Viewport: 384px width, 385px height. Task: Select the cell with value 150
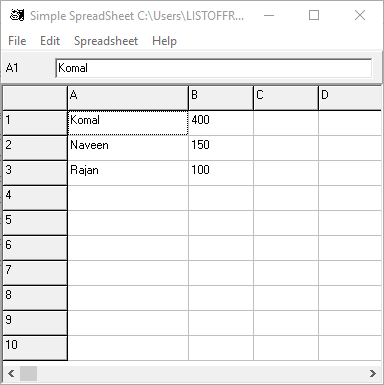[221, 148]
